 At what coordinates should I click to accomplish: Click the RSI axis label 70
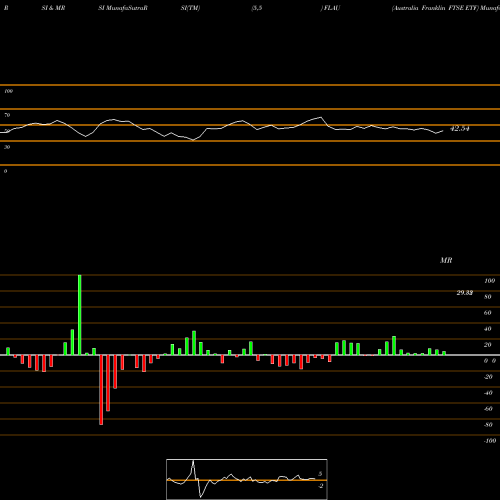[7, 115]
